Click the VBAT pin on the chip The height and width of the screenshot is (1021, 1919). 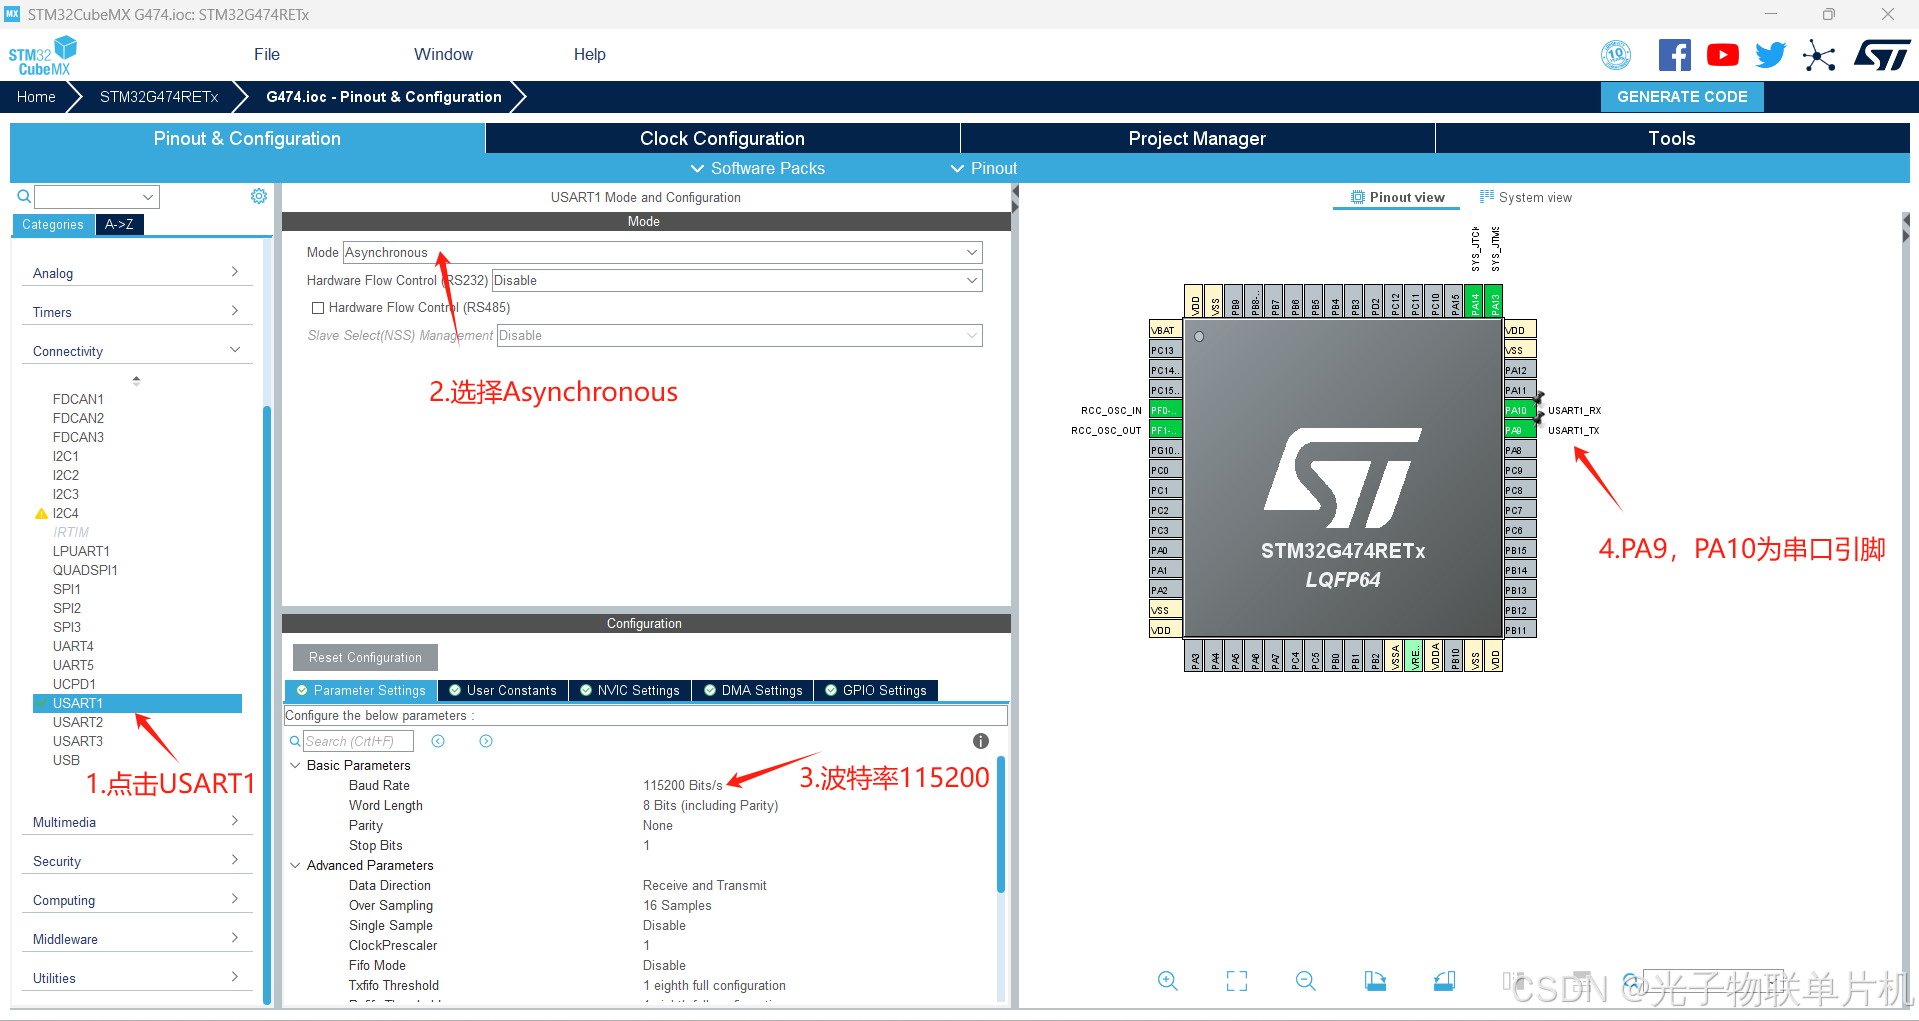point(1165,330)
